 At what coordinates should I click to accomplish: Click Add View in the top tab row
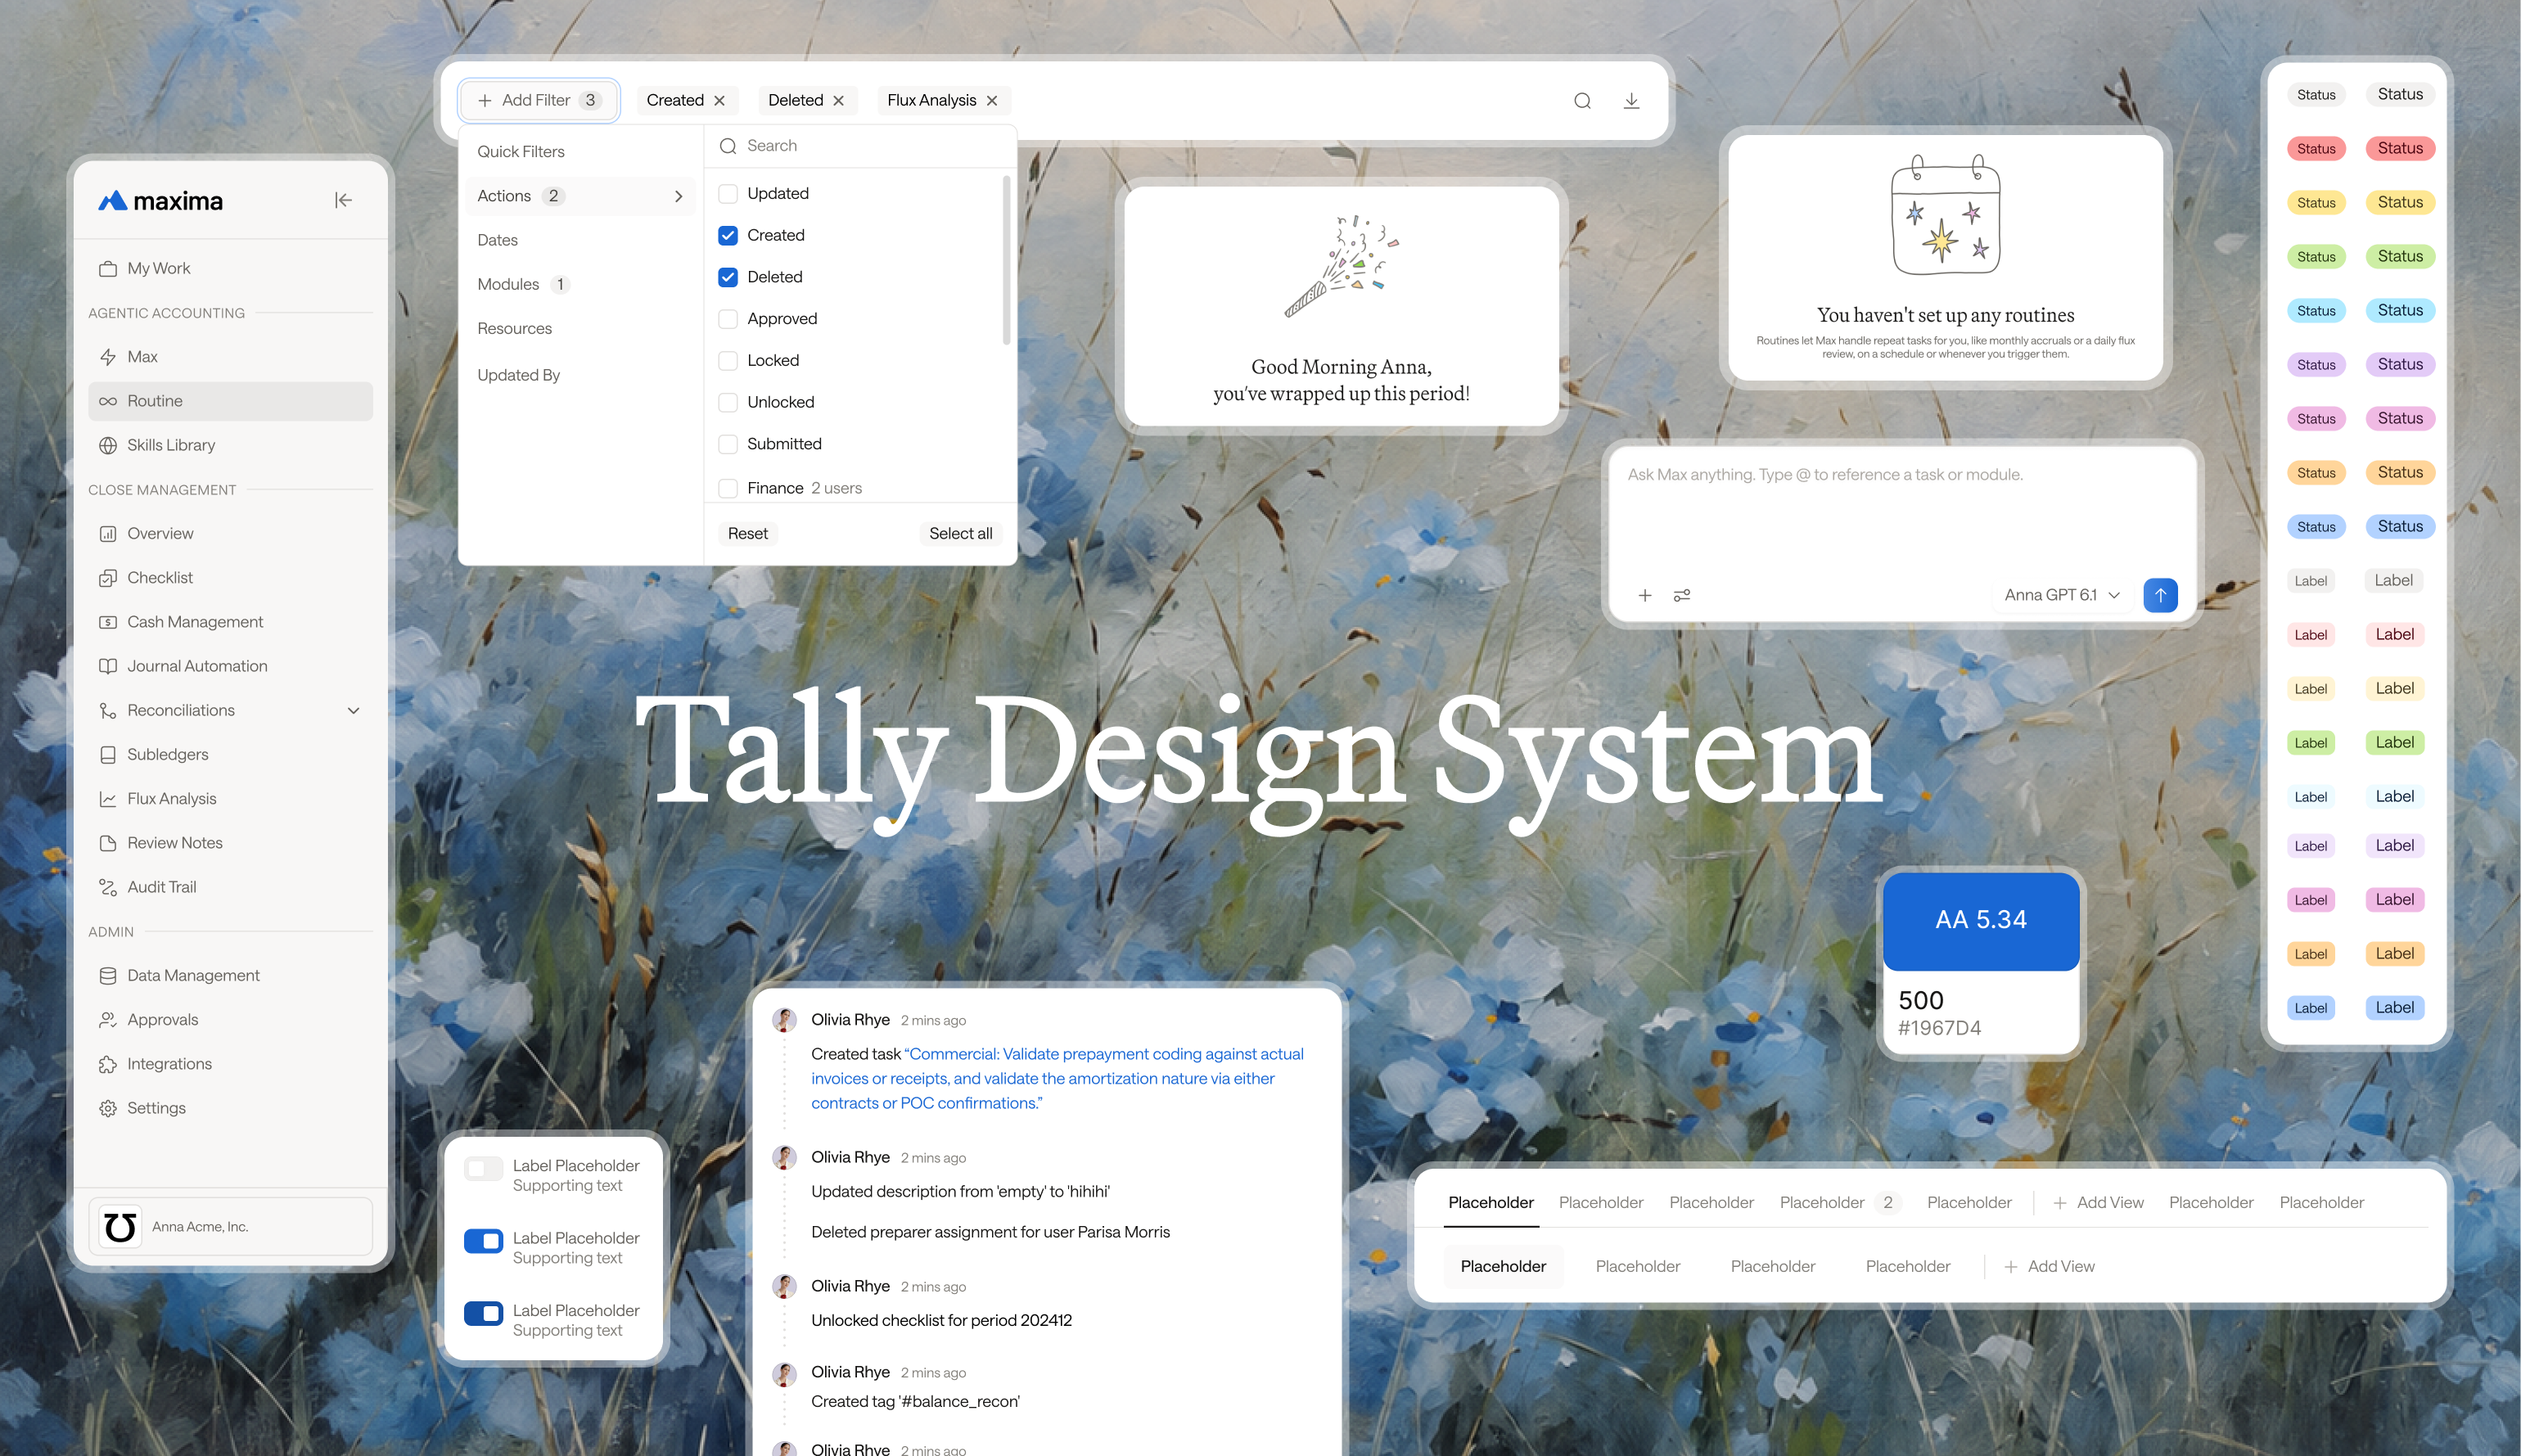2099,1202
